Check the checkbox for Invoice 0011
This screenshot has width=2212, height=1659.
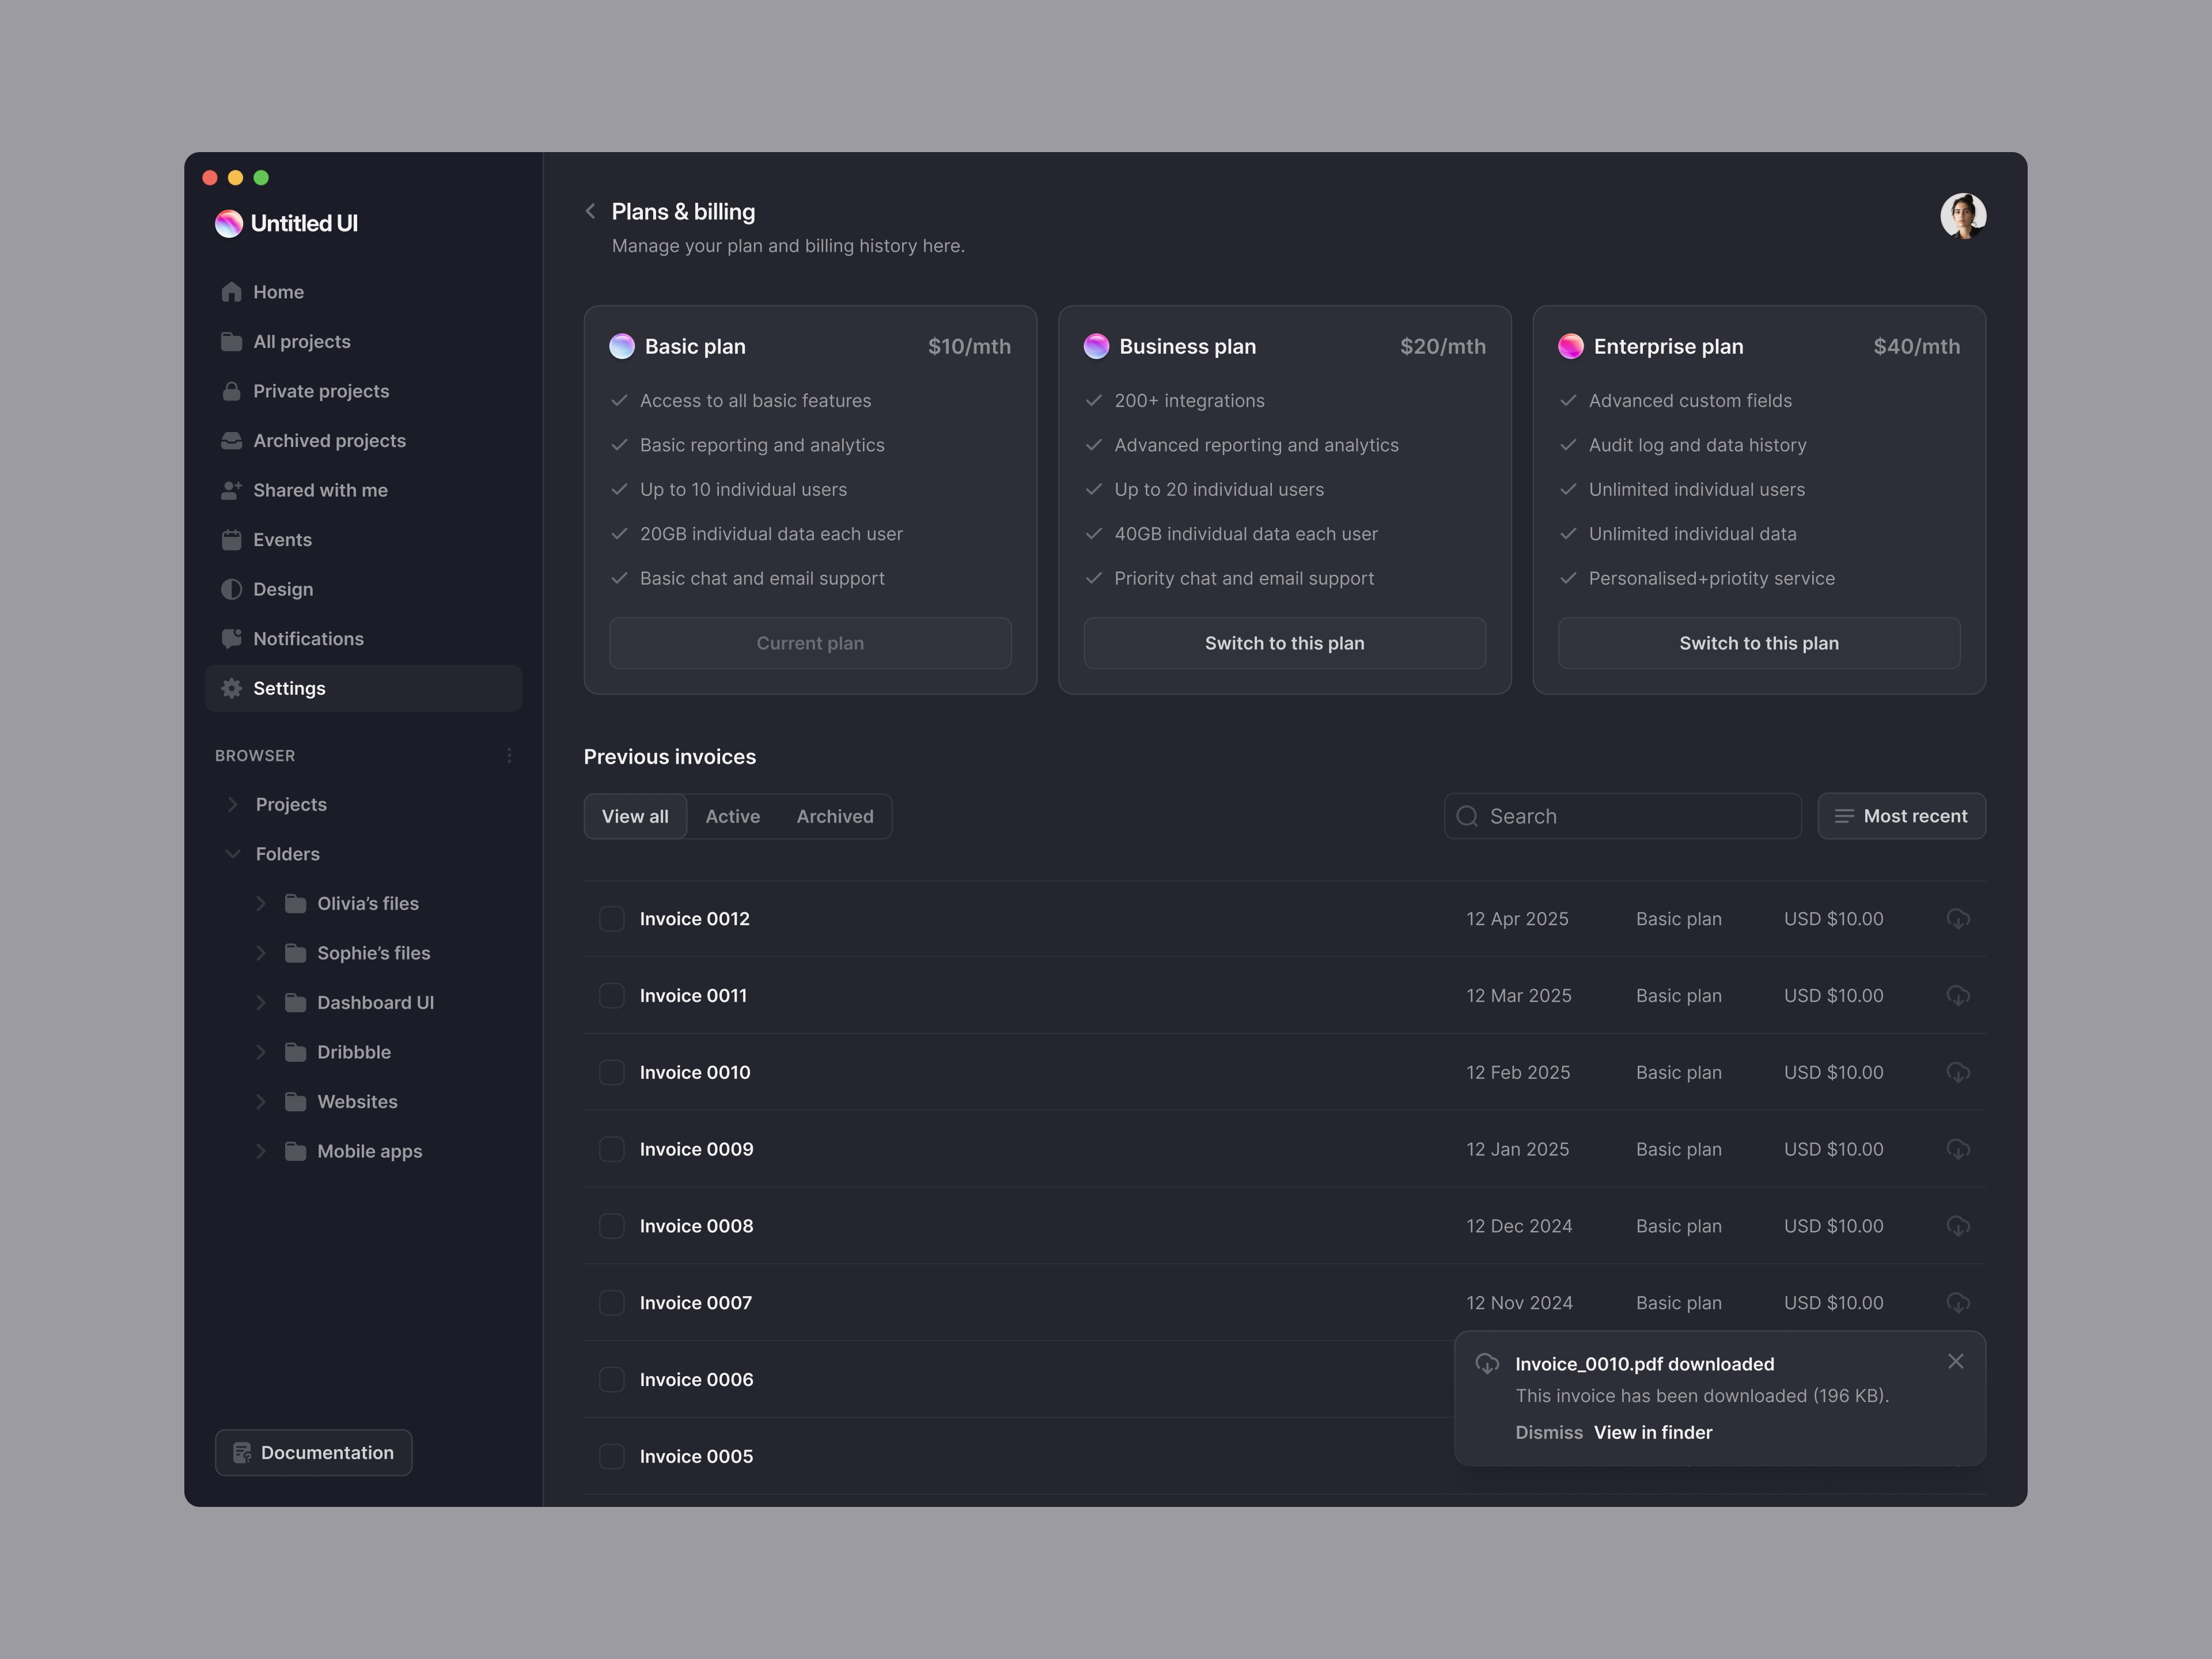(x=611, y=995)
